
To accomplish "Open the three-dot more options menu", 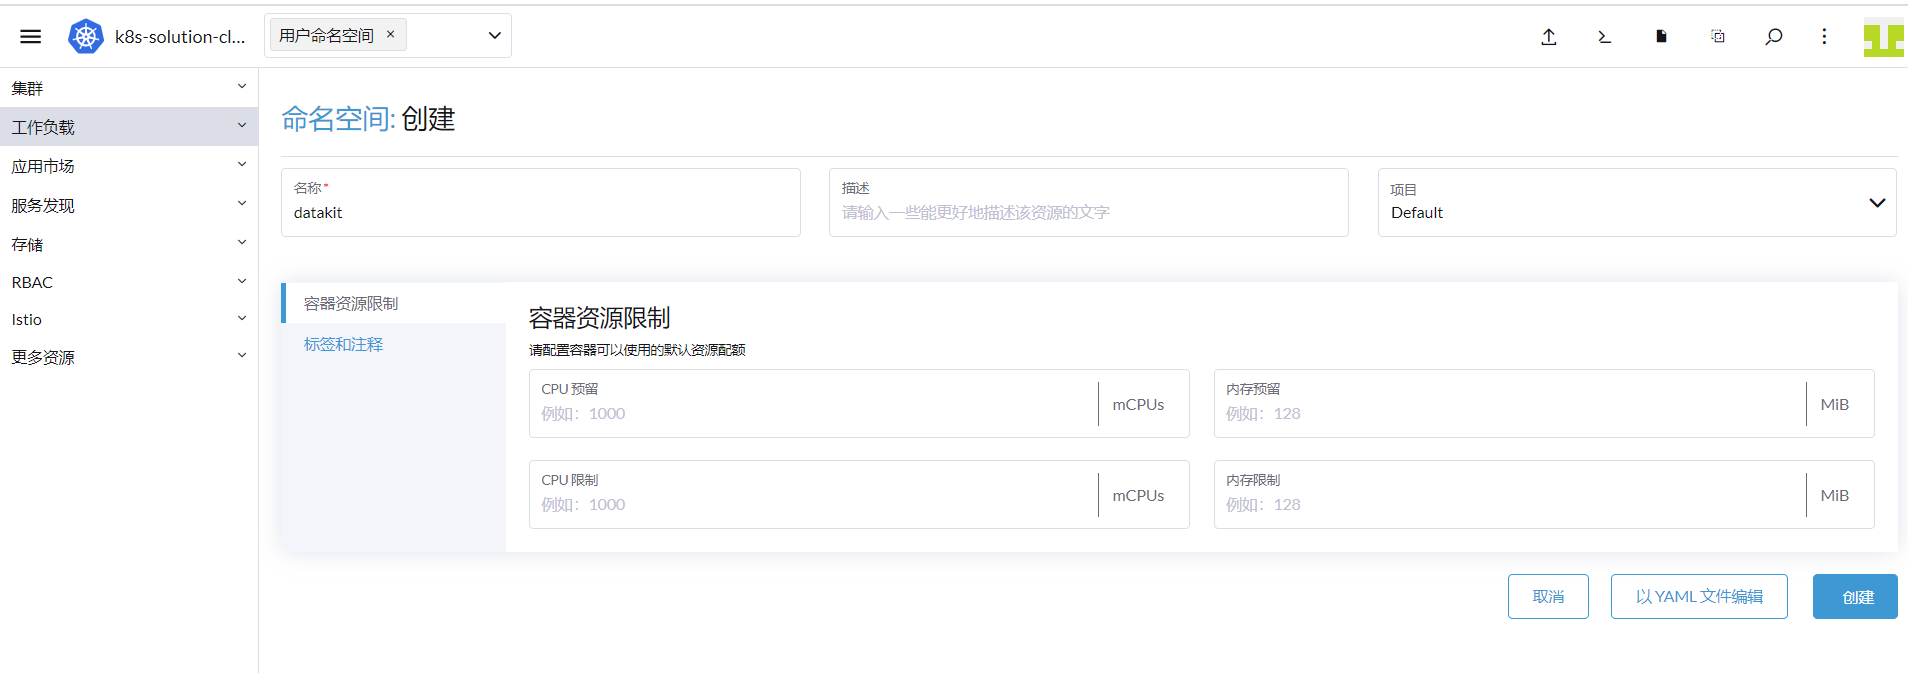I will point(1824,37).
